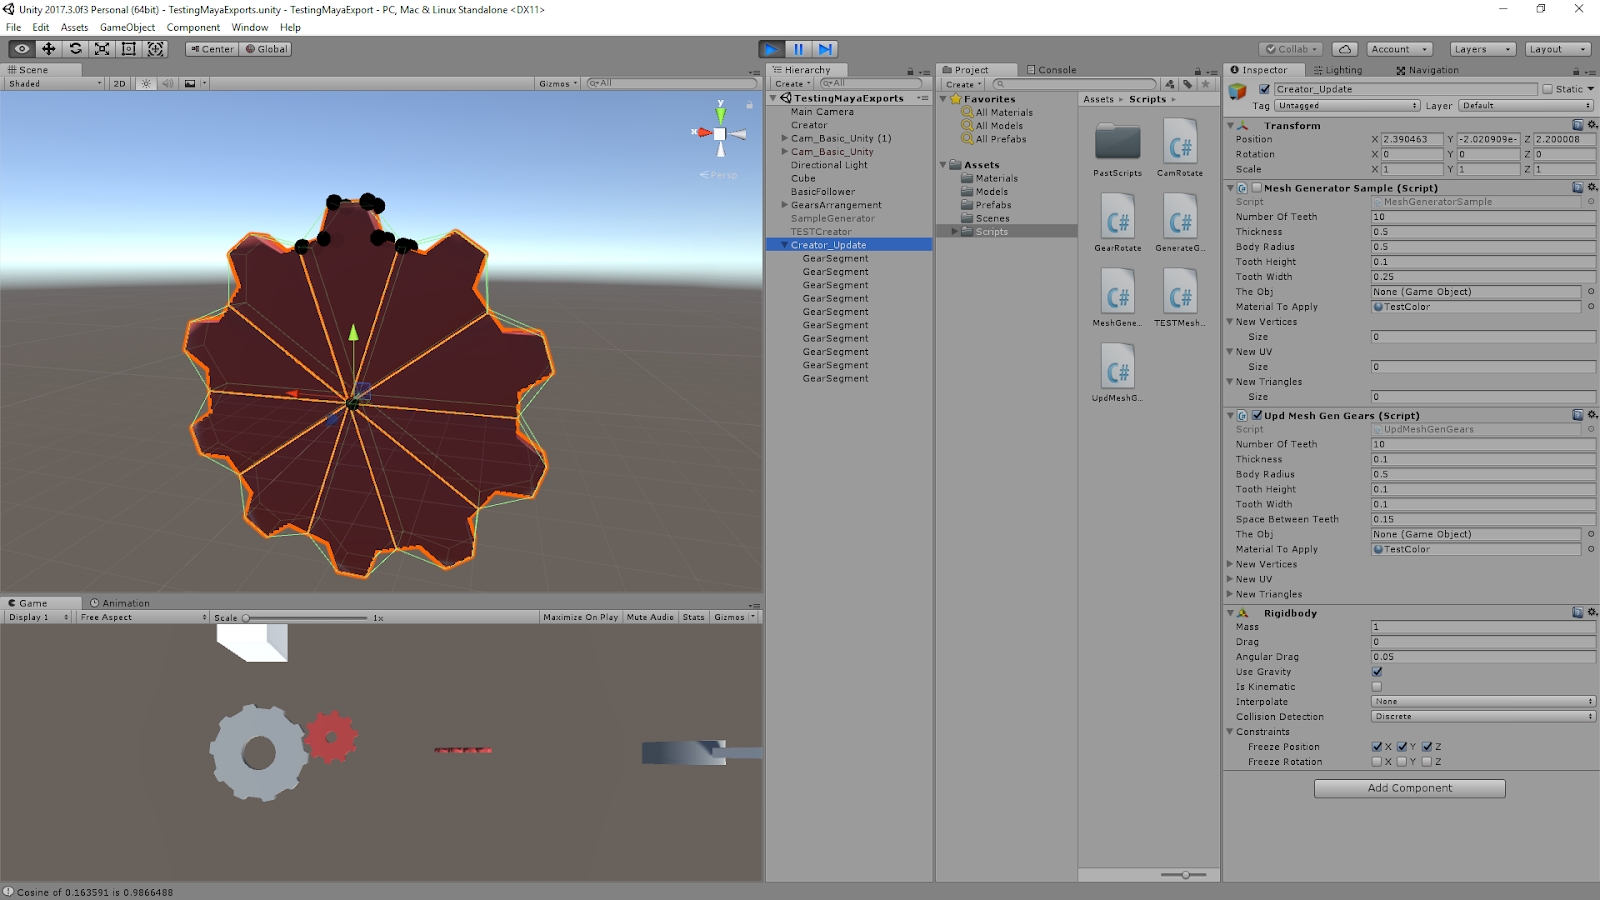This screenshot has height=900, width=1600.
Task: Select the PastScripts folder icon
Action: click(x=1117, y=142)
